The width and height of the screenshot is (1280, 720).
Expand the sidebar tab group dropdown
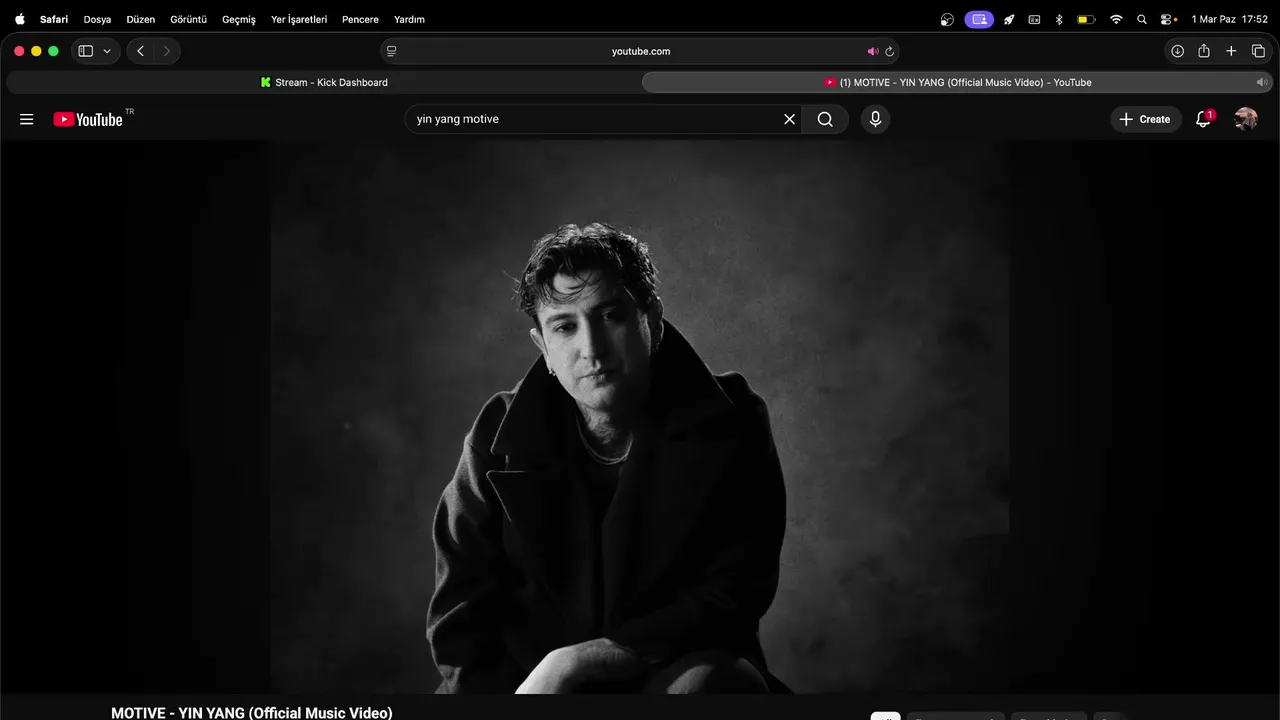107,51
